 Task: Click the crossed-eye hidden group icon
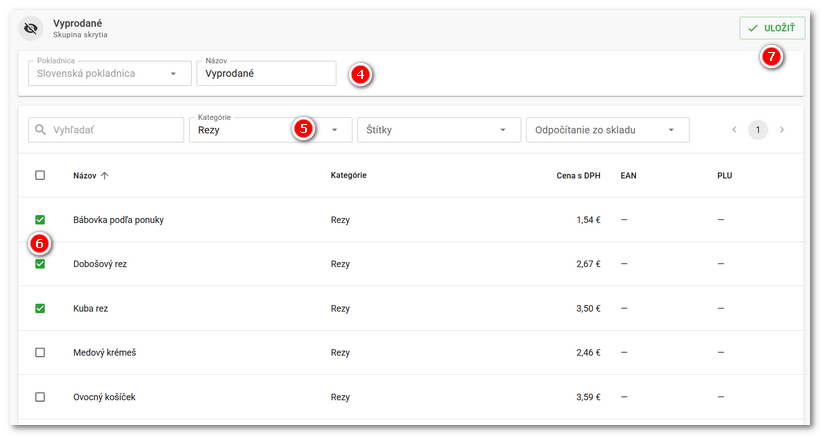click(31, 28)
